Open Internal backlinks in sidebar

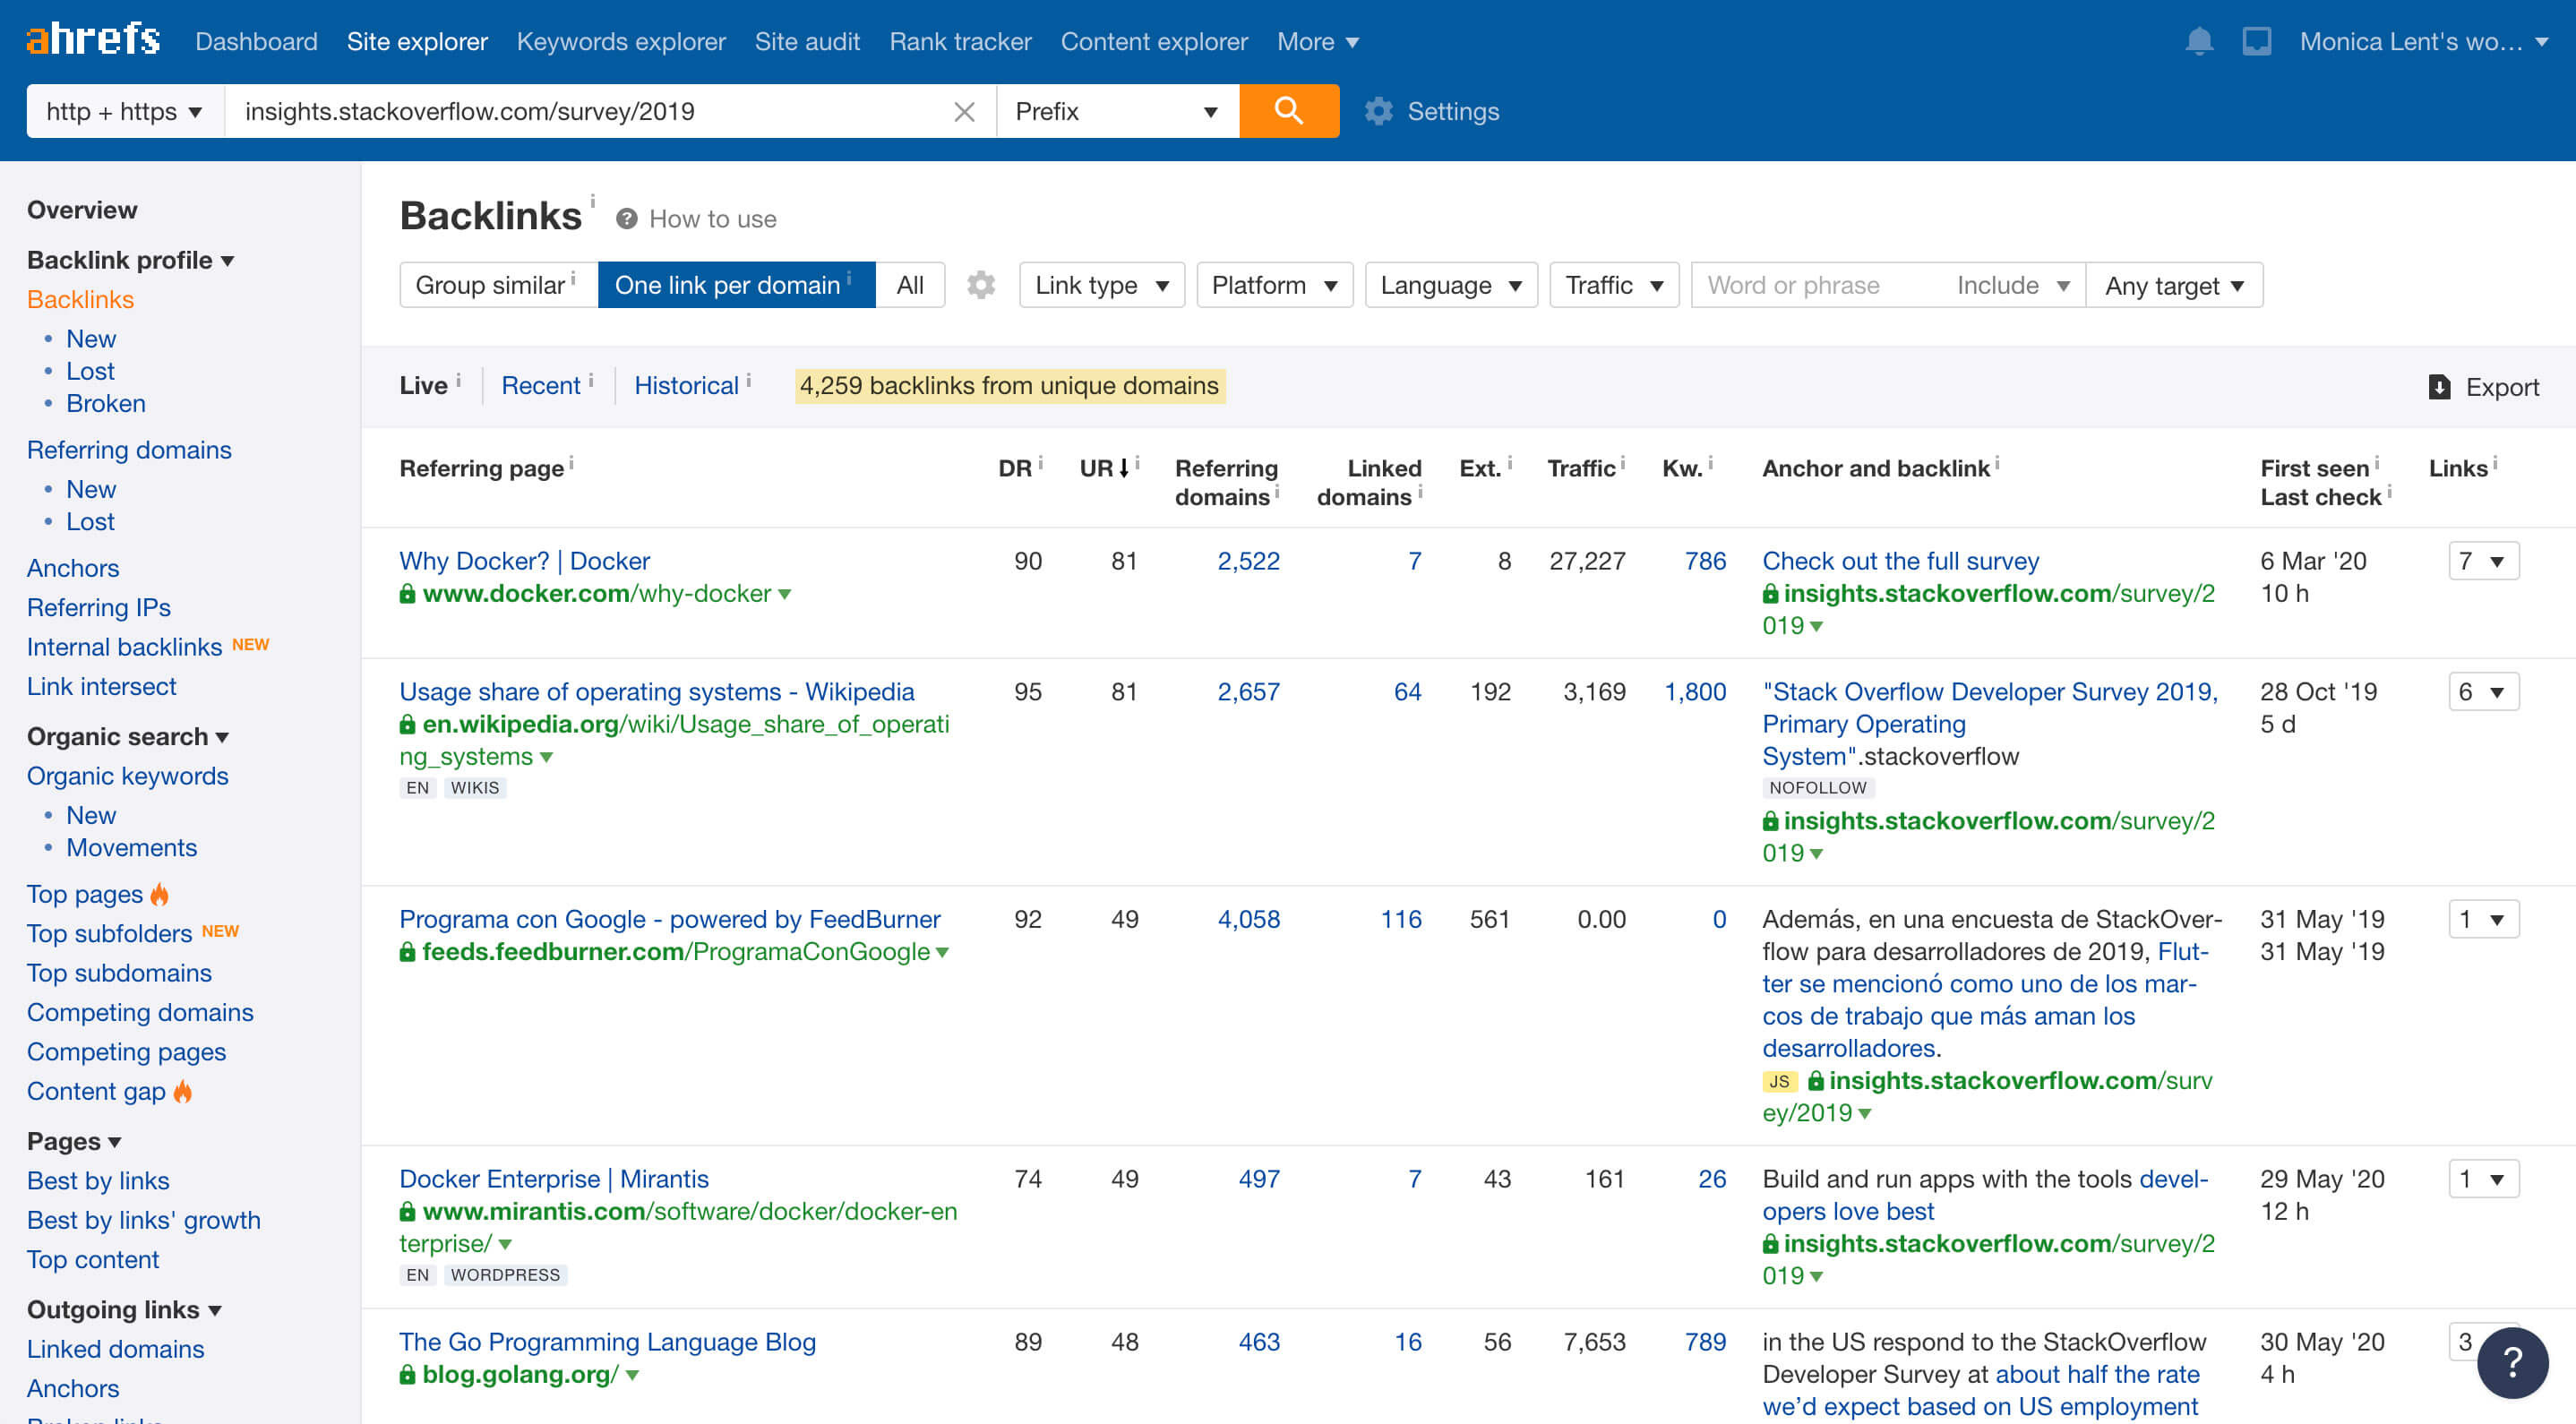pos(124,646)
